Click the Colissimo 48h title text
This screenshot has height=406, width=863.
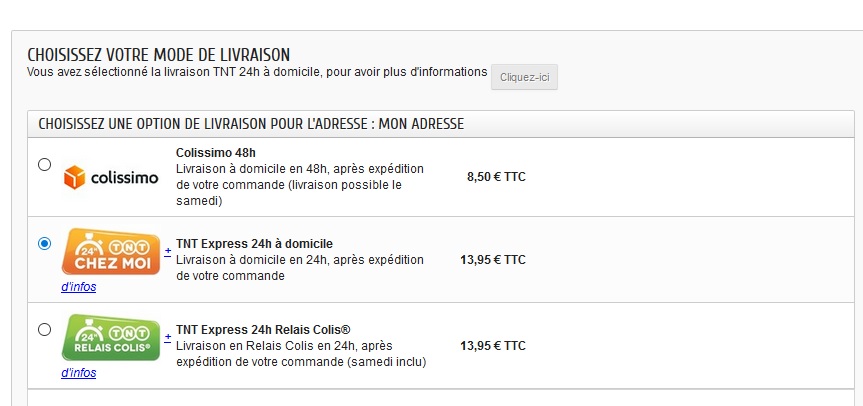tap(216, 152)
